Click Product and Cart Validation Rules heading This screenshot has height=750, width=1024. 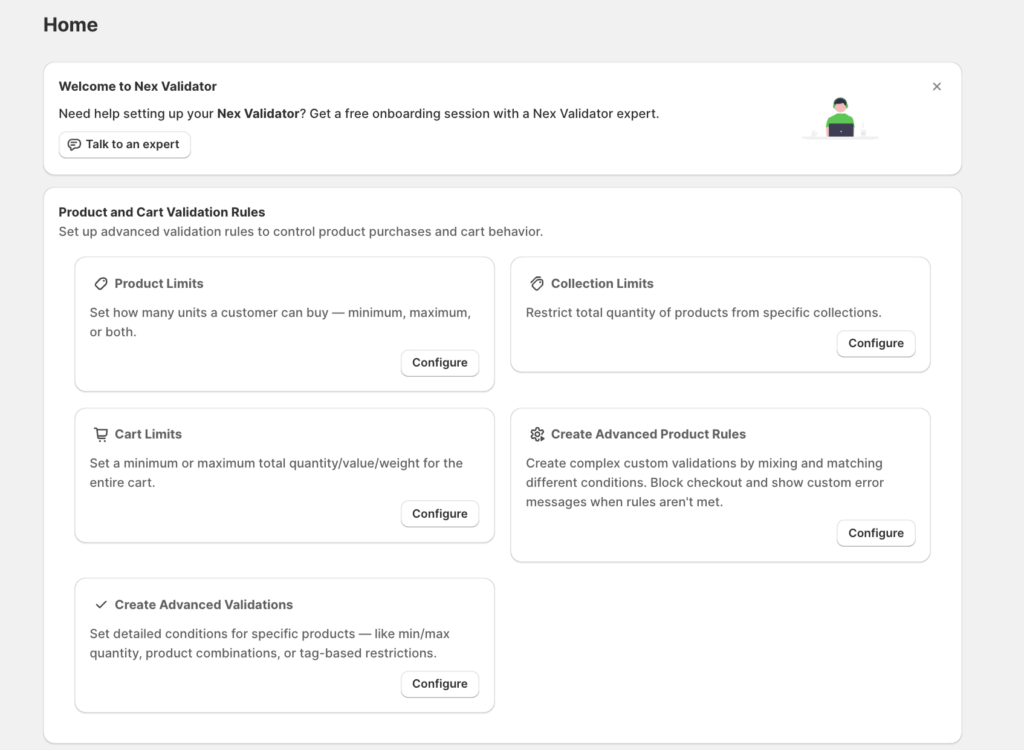(x=162, y=212)
